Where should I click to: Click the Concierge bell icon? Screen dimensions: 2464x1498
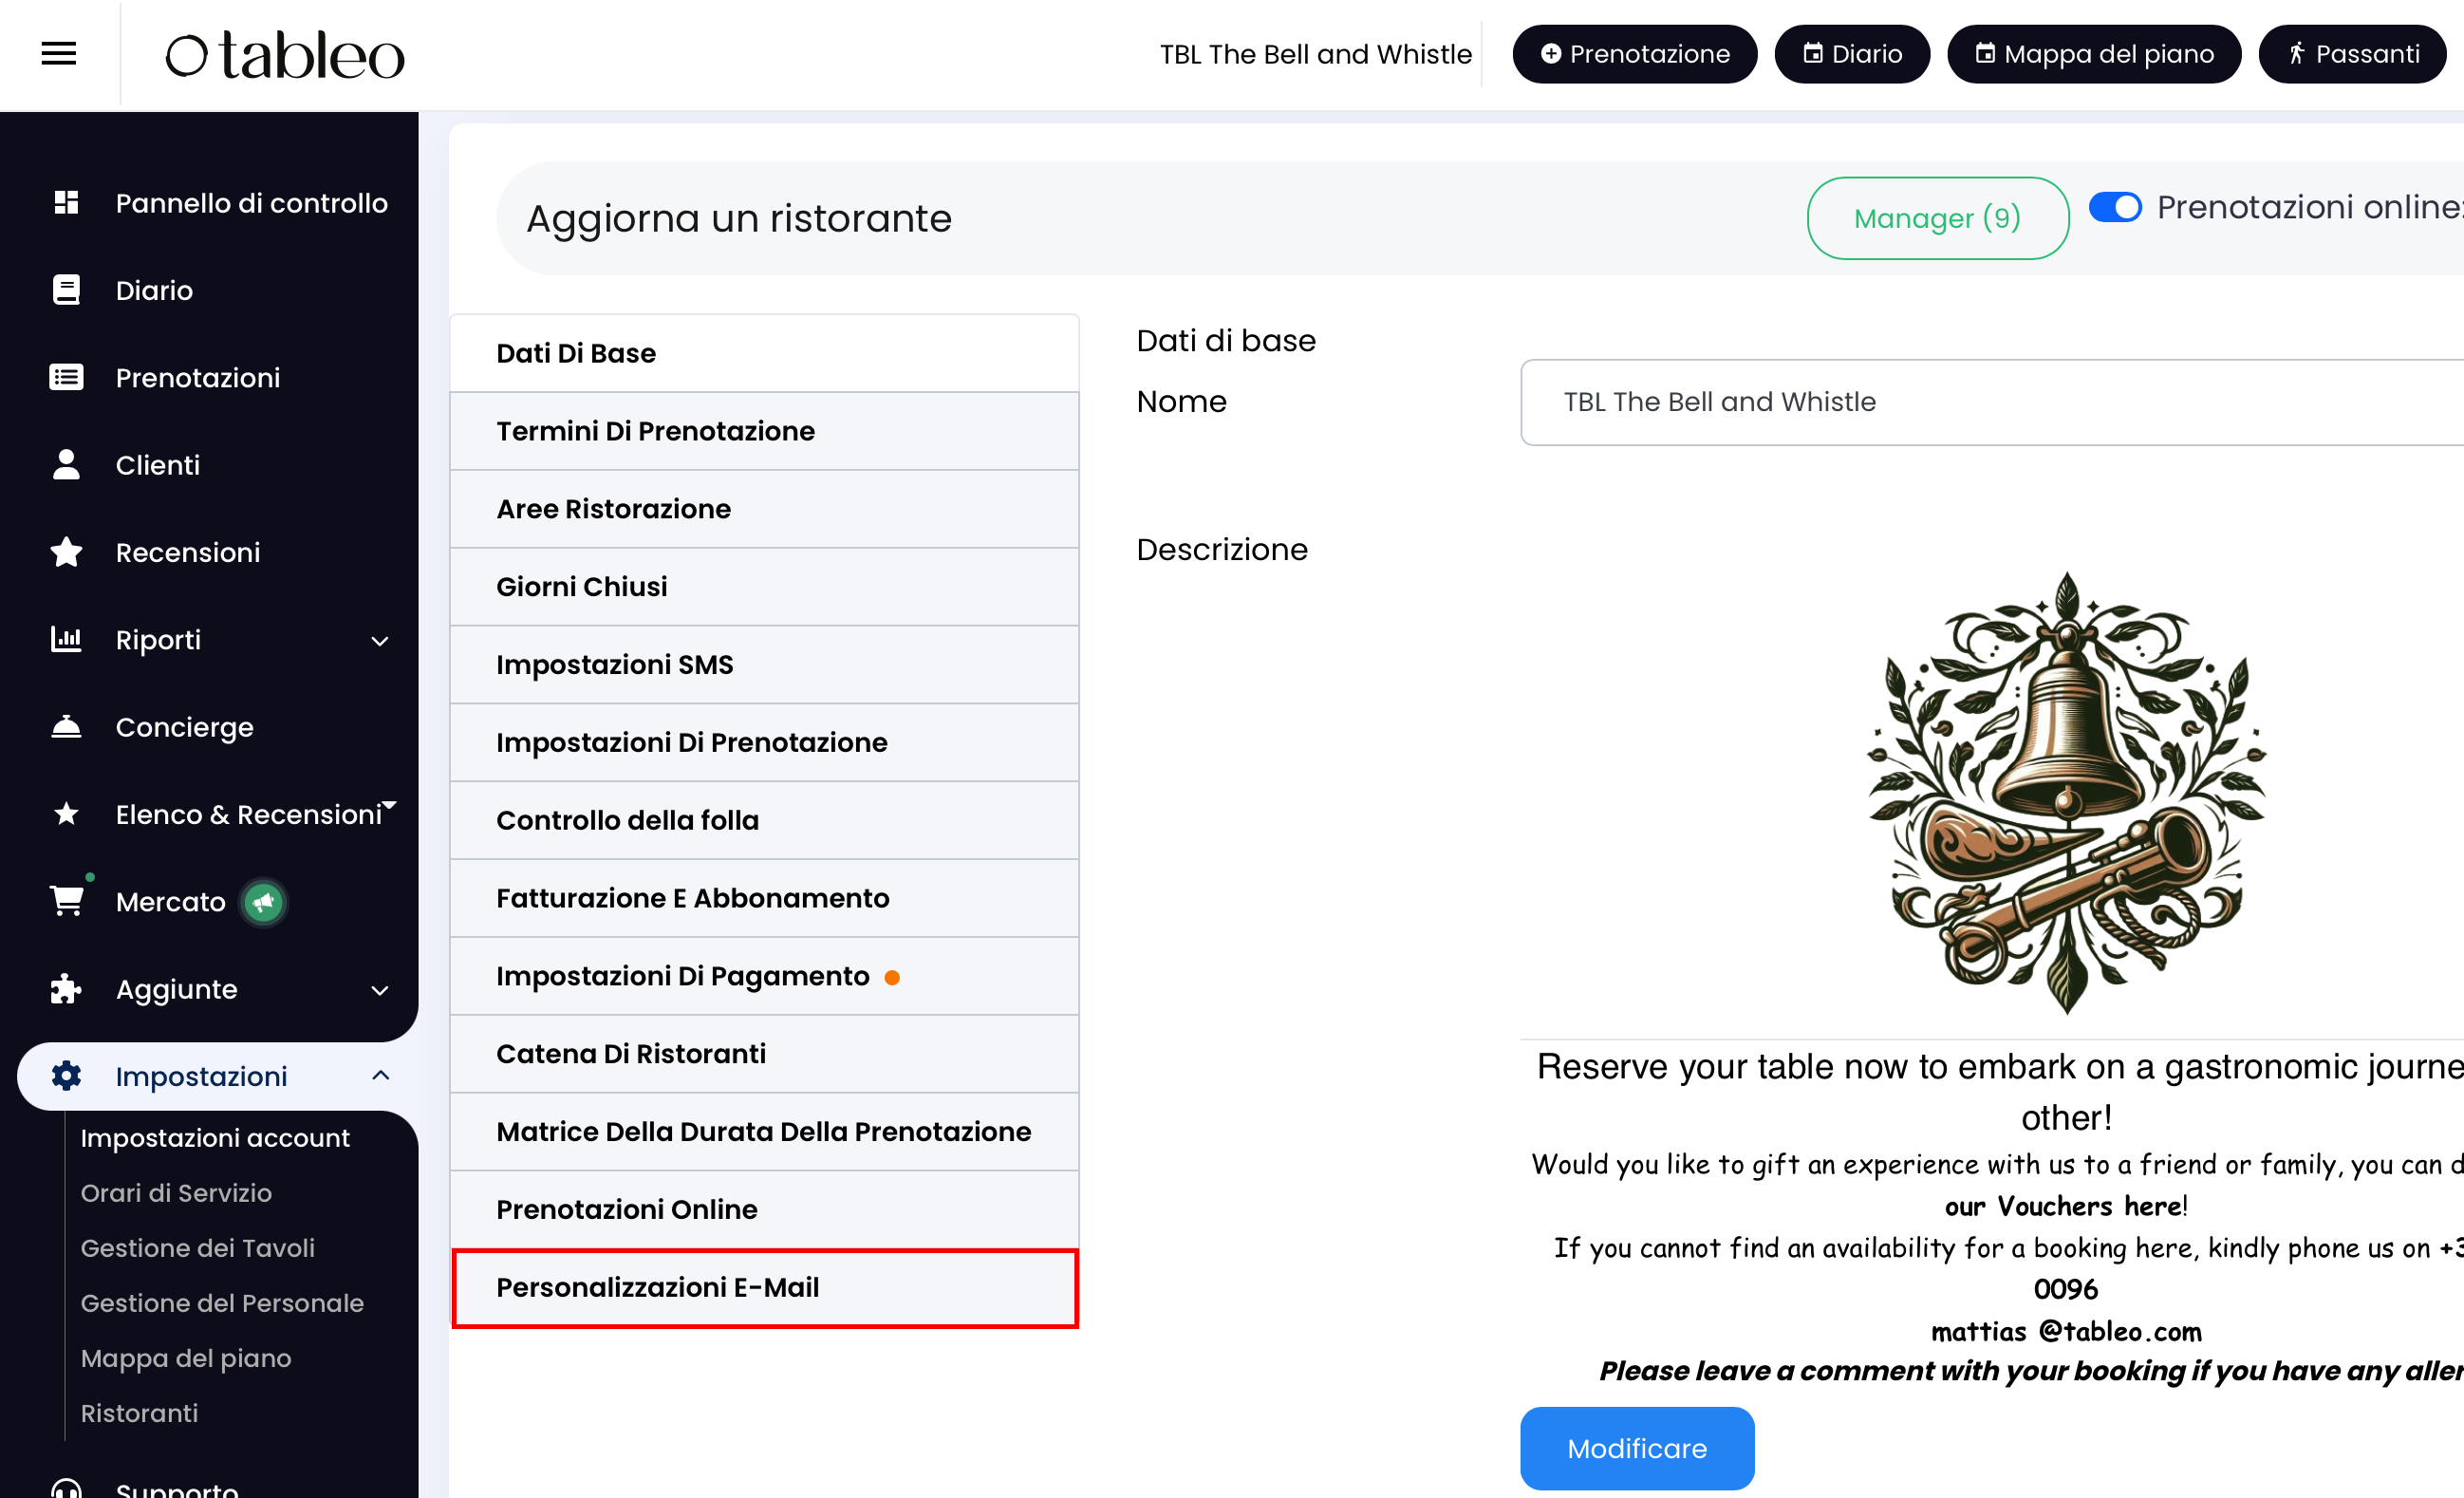pos(66,727)
